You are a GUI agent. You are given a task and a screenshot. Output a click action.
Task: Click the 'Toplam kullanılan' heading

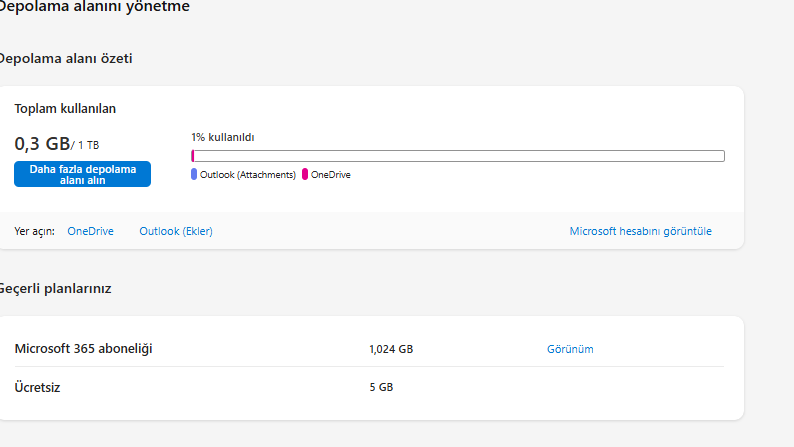pyautogui.click(x=65, y=108)
